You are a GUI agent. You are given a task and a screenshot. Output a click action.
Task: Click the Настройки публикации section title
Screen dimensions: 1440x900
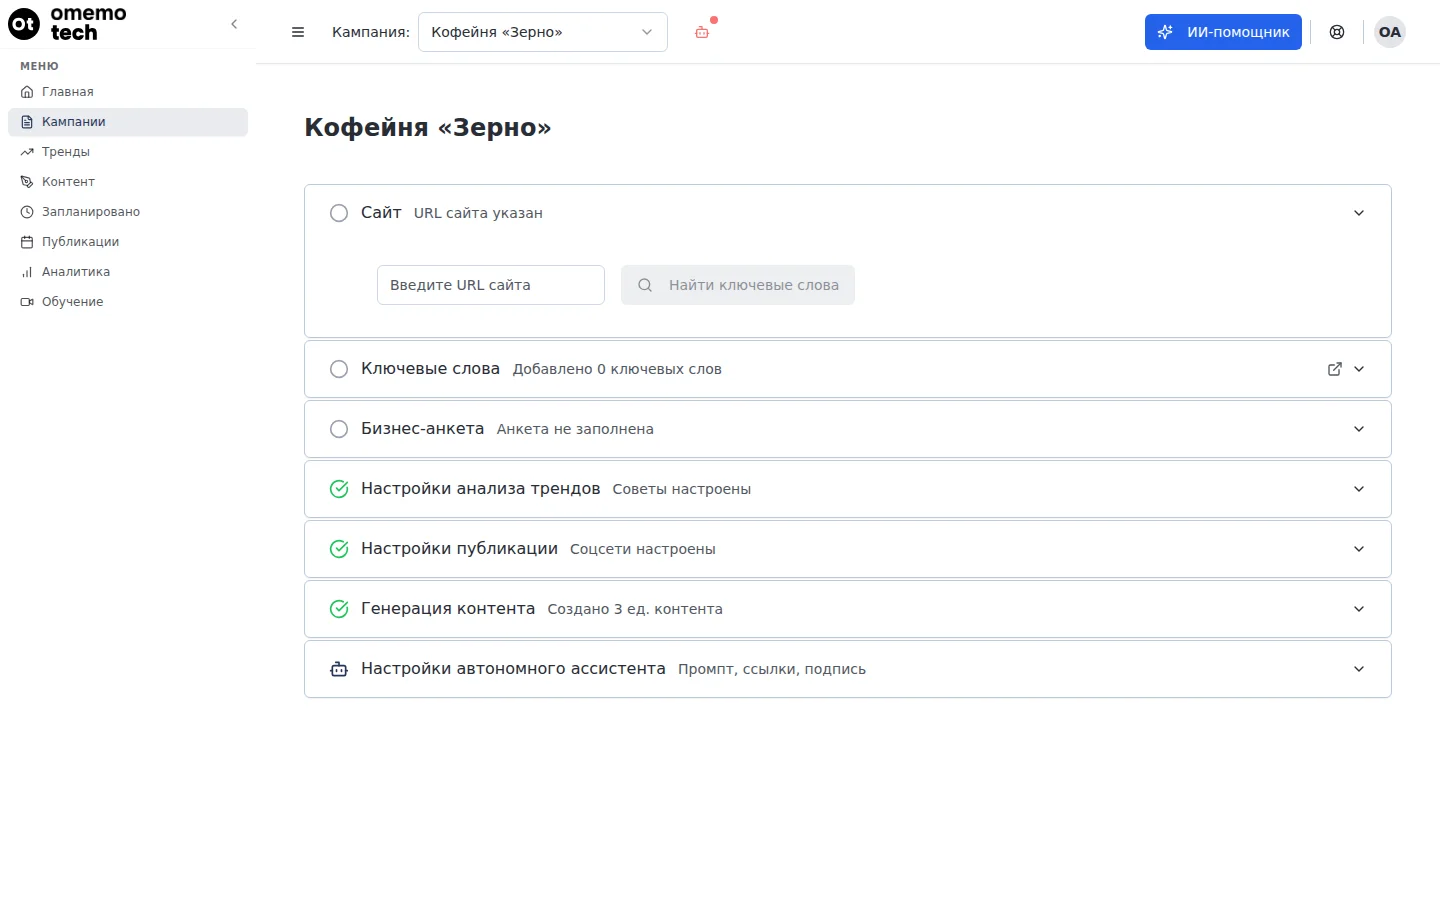coord(459,549)
